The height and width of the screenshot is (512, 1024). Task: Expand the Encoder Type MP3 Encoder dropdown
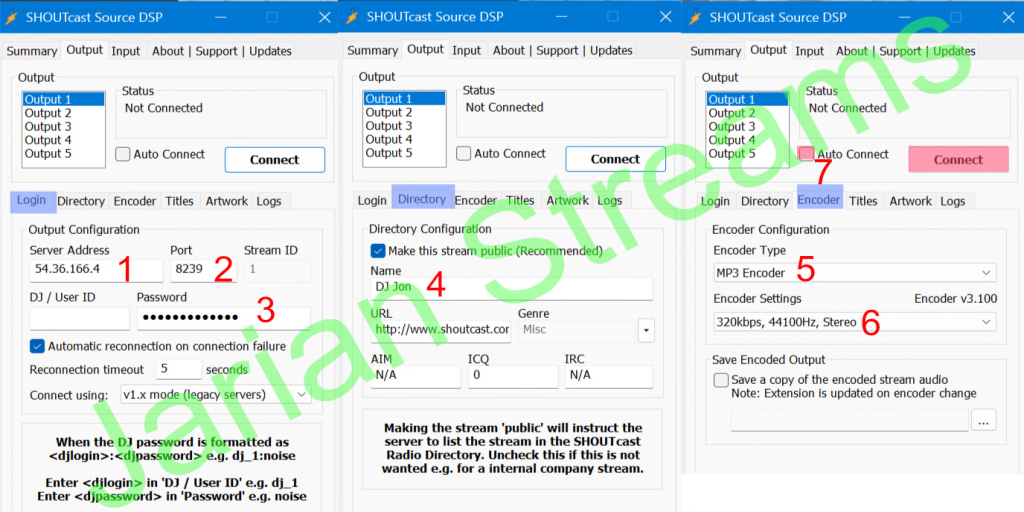click(x=854, y=273)
